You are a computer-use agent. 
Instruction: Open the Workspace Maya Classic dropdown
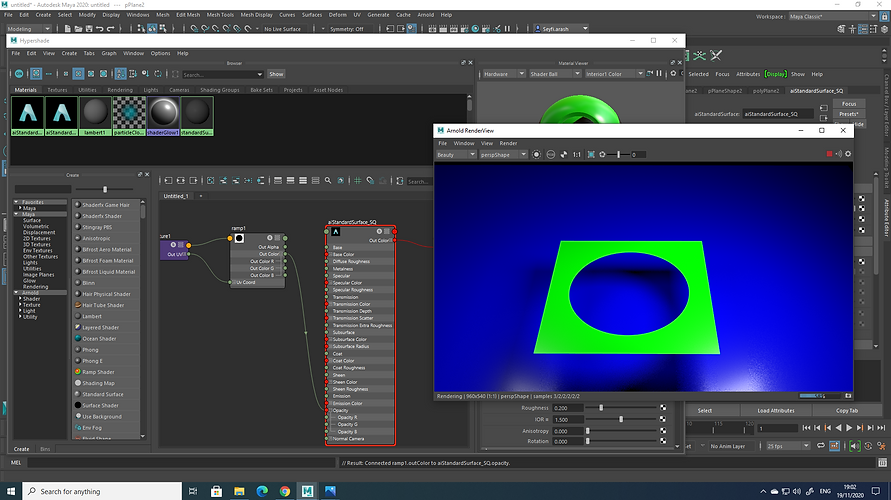[832, 16]
